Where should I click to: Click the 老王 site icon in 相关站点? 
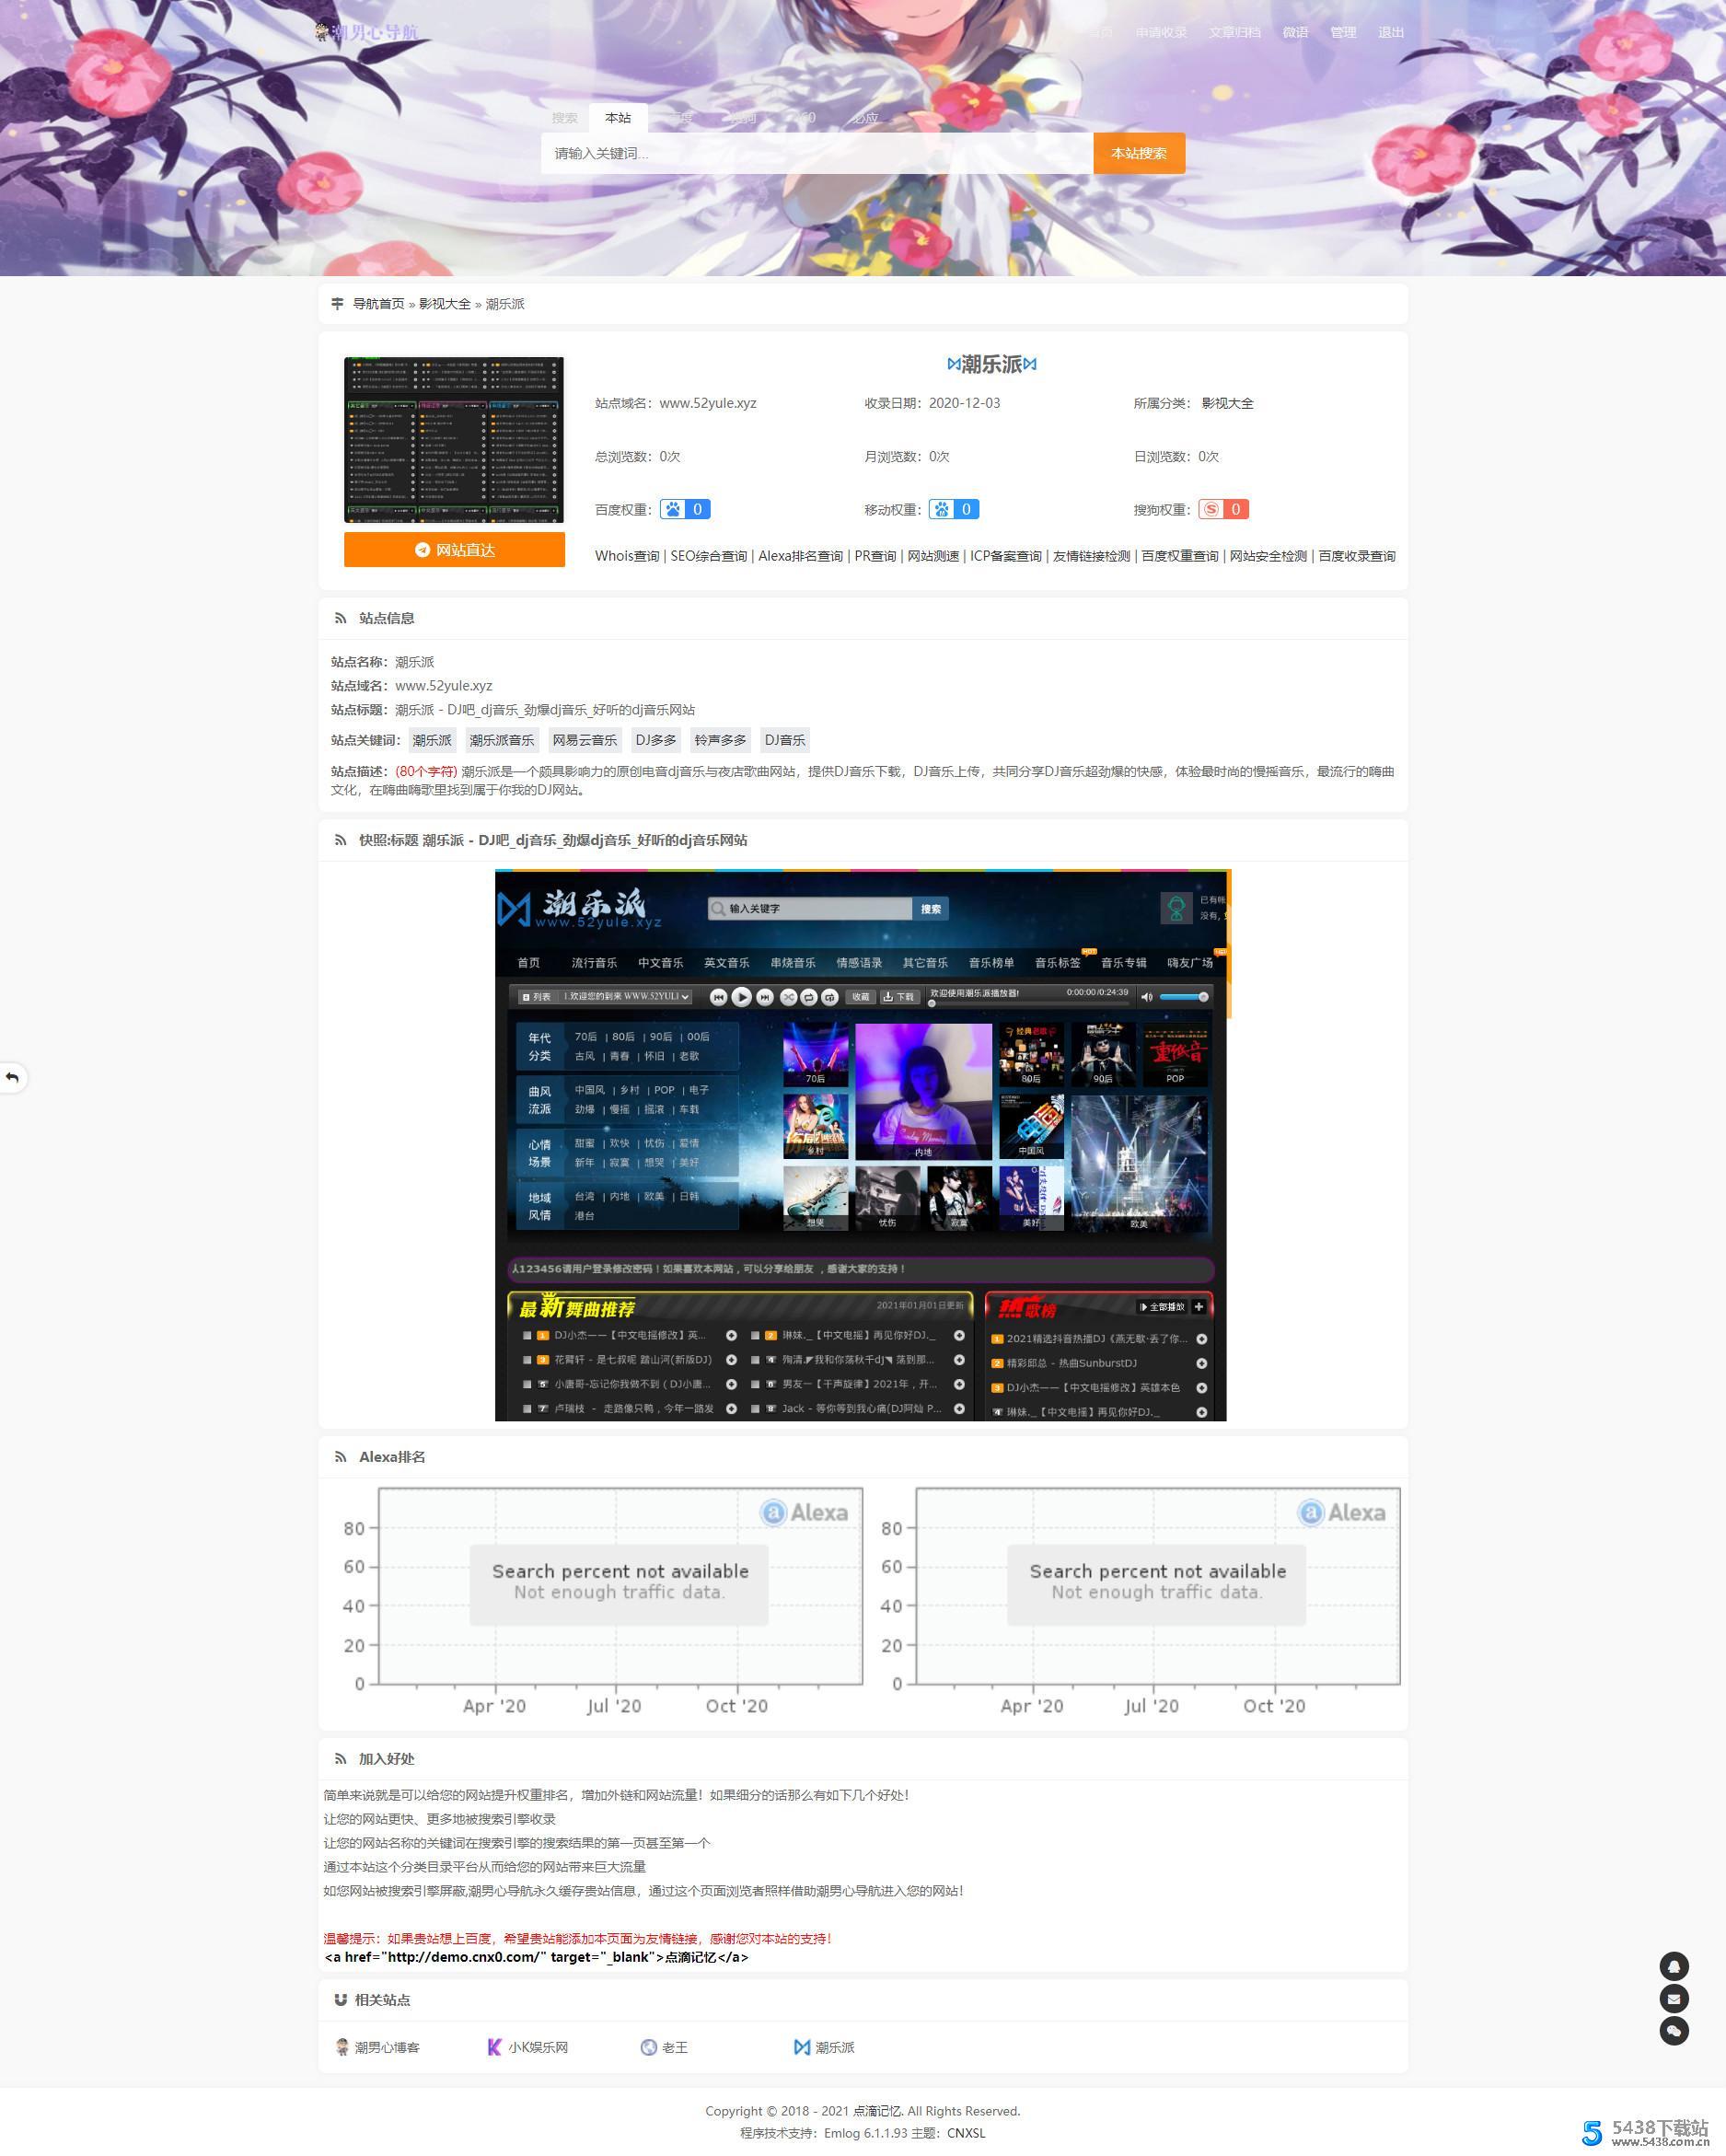pyautogui.click(x=648, y=2046)
